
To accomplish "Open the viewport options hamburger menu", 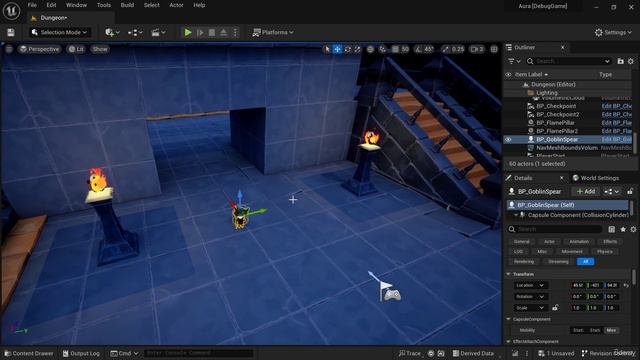I will (9, 49).
